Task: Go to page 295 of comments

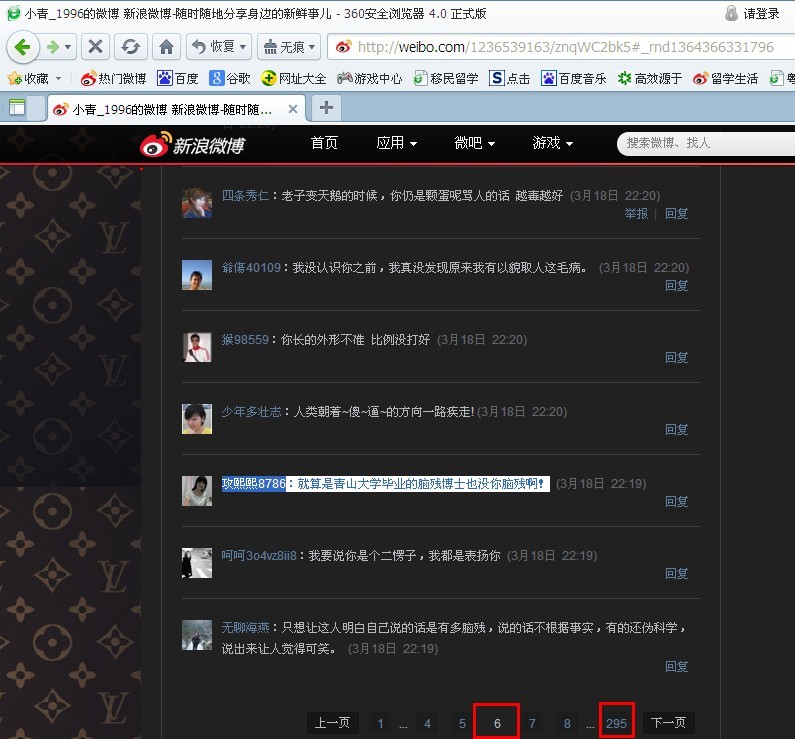Action: tap(616, 723)
